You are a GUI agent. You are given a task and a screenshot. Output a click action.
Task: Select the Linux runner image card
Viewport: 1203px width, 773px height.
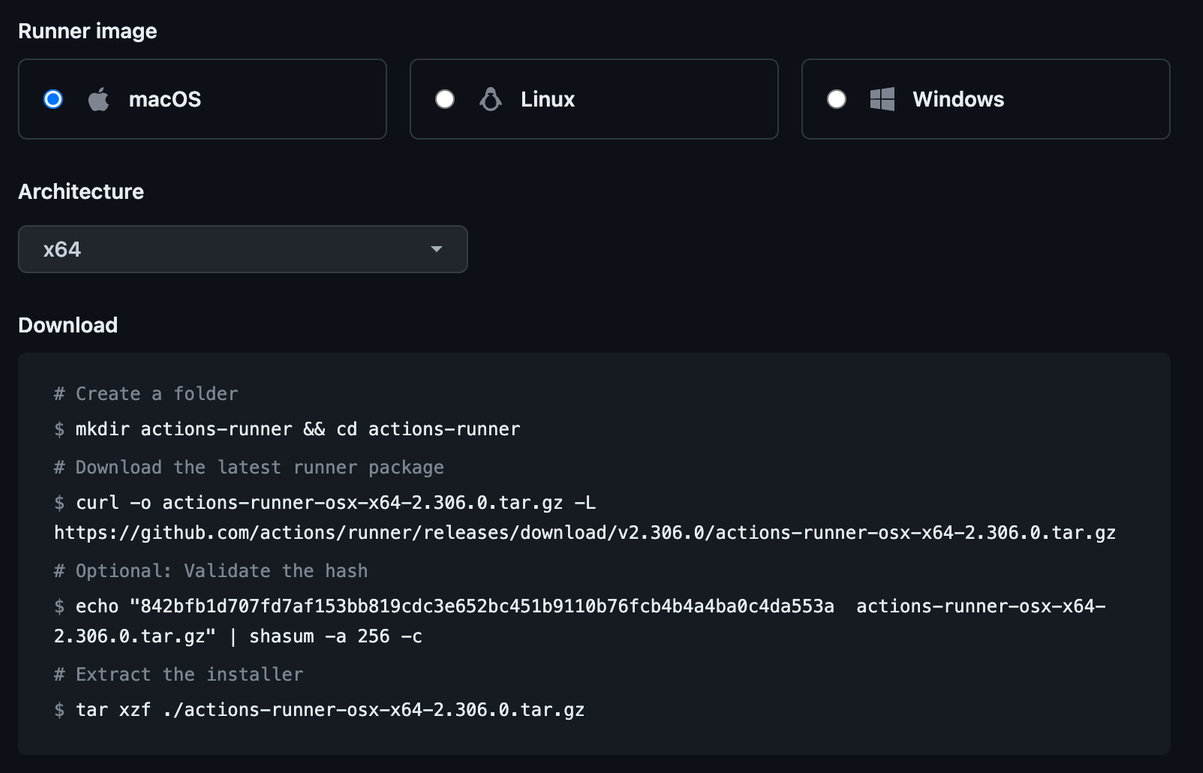[594, 98]
